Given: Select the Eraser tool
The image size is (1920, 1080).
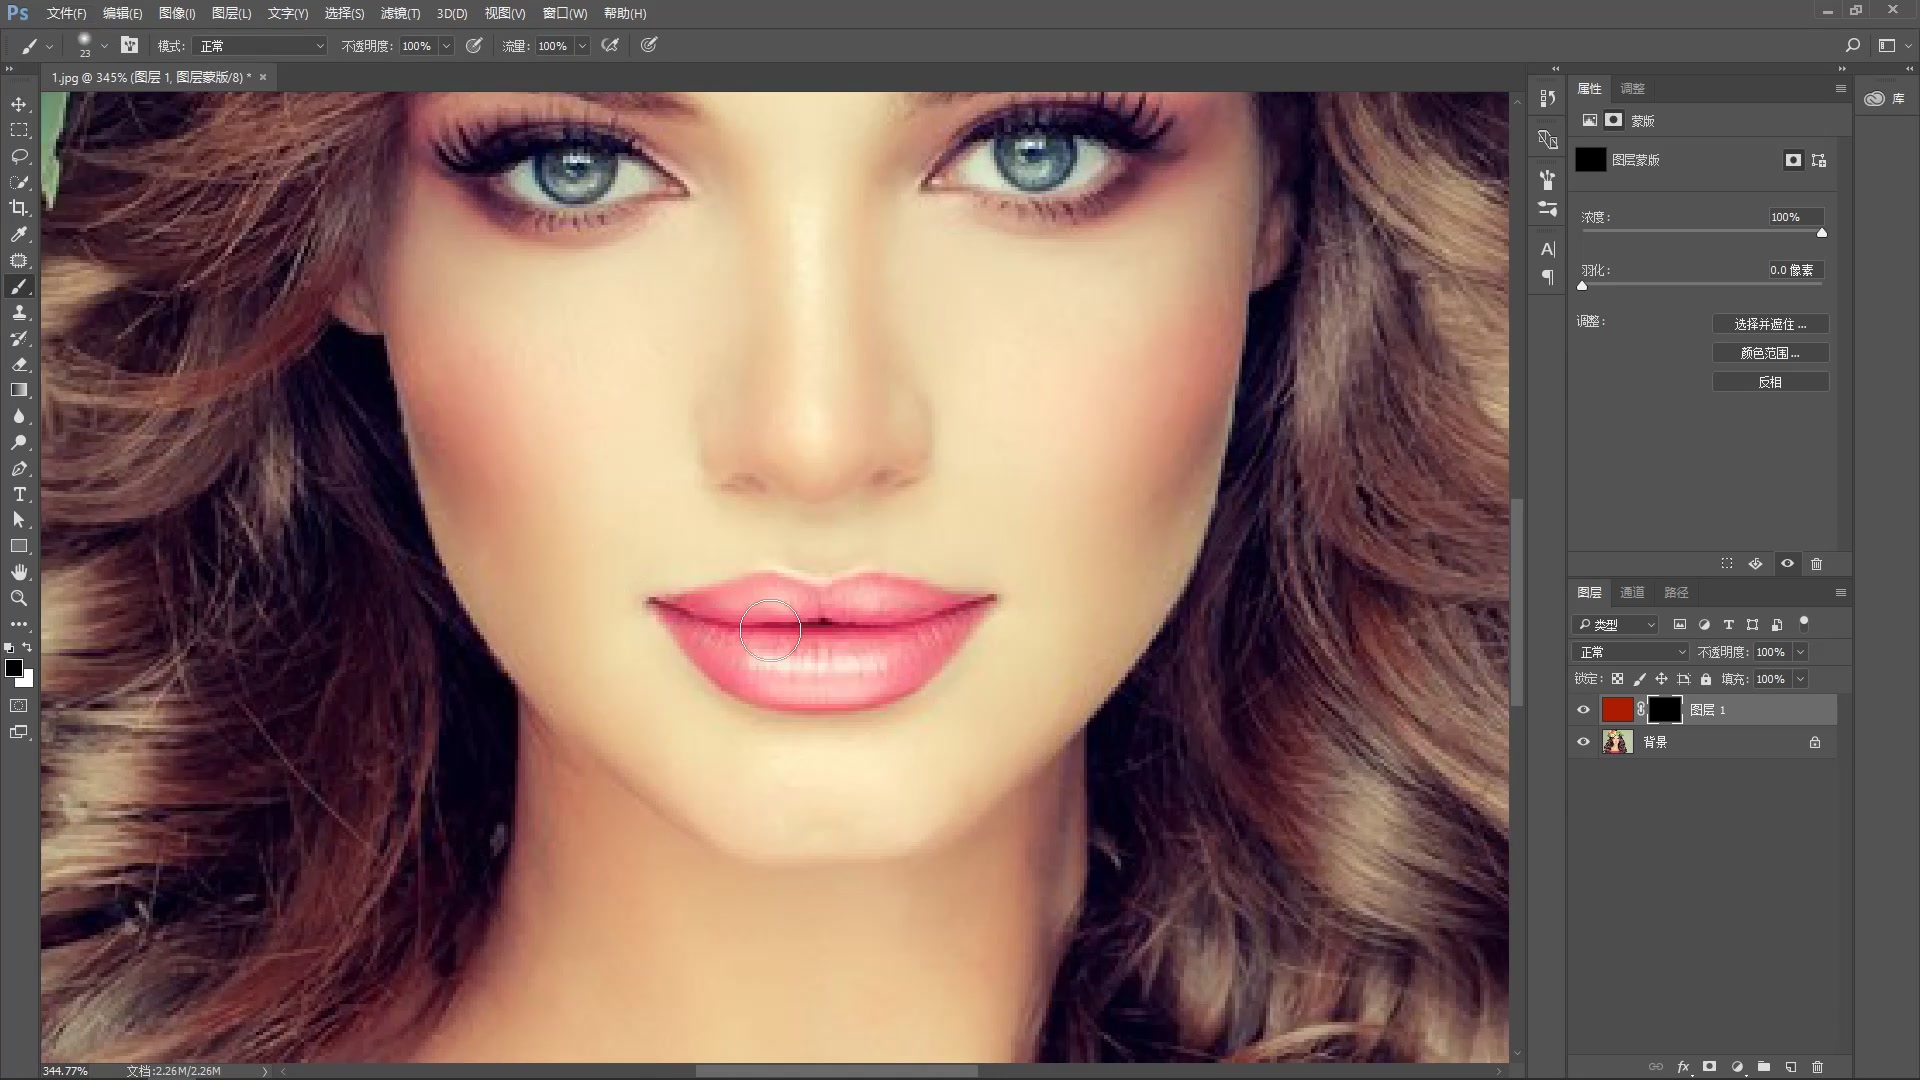Looking at the screenshot, I should 19,365.
